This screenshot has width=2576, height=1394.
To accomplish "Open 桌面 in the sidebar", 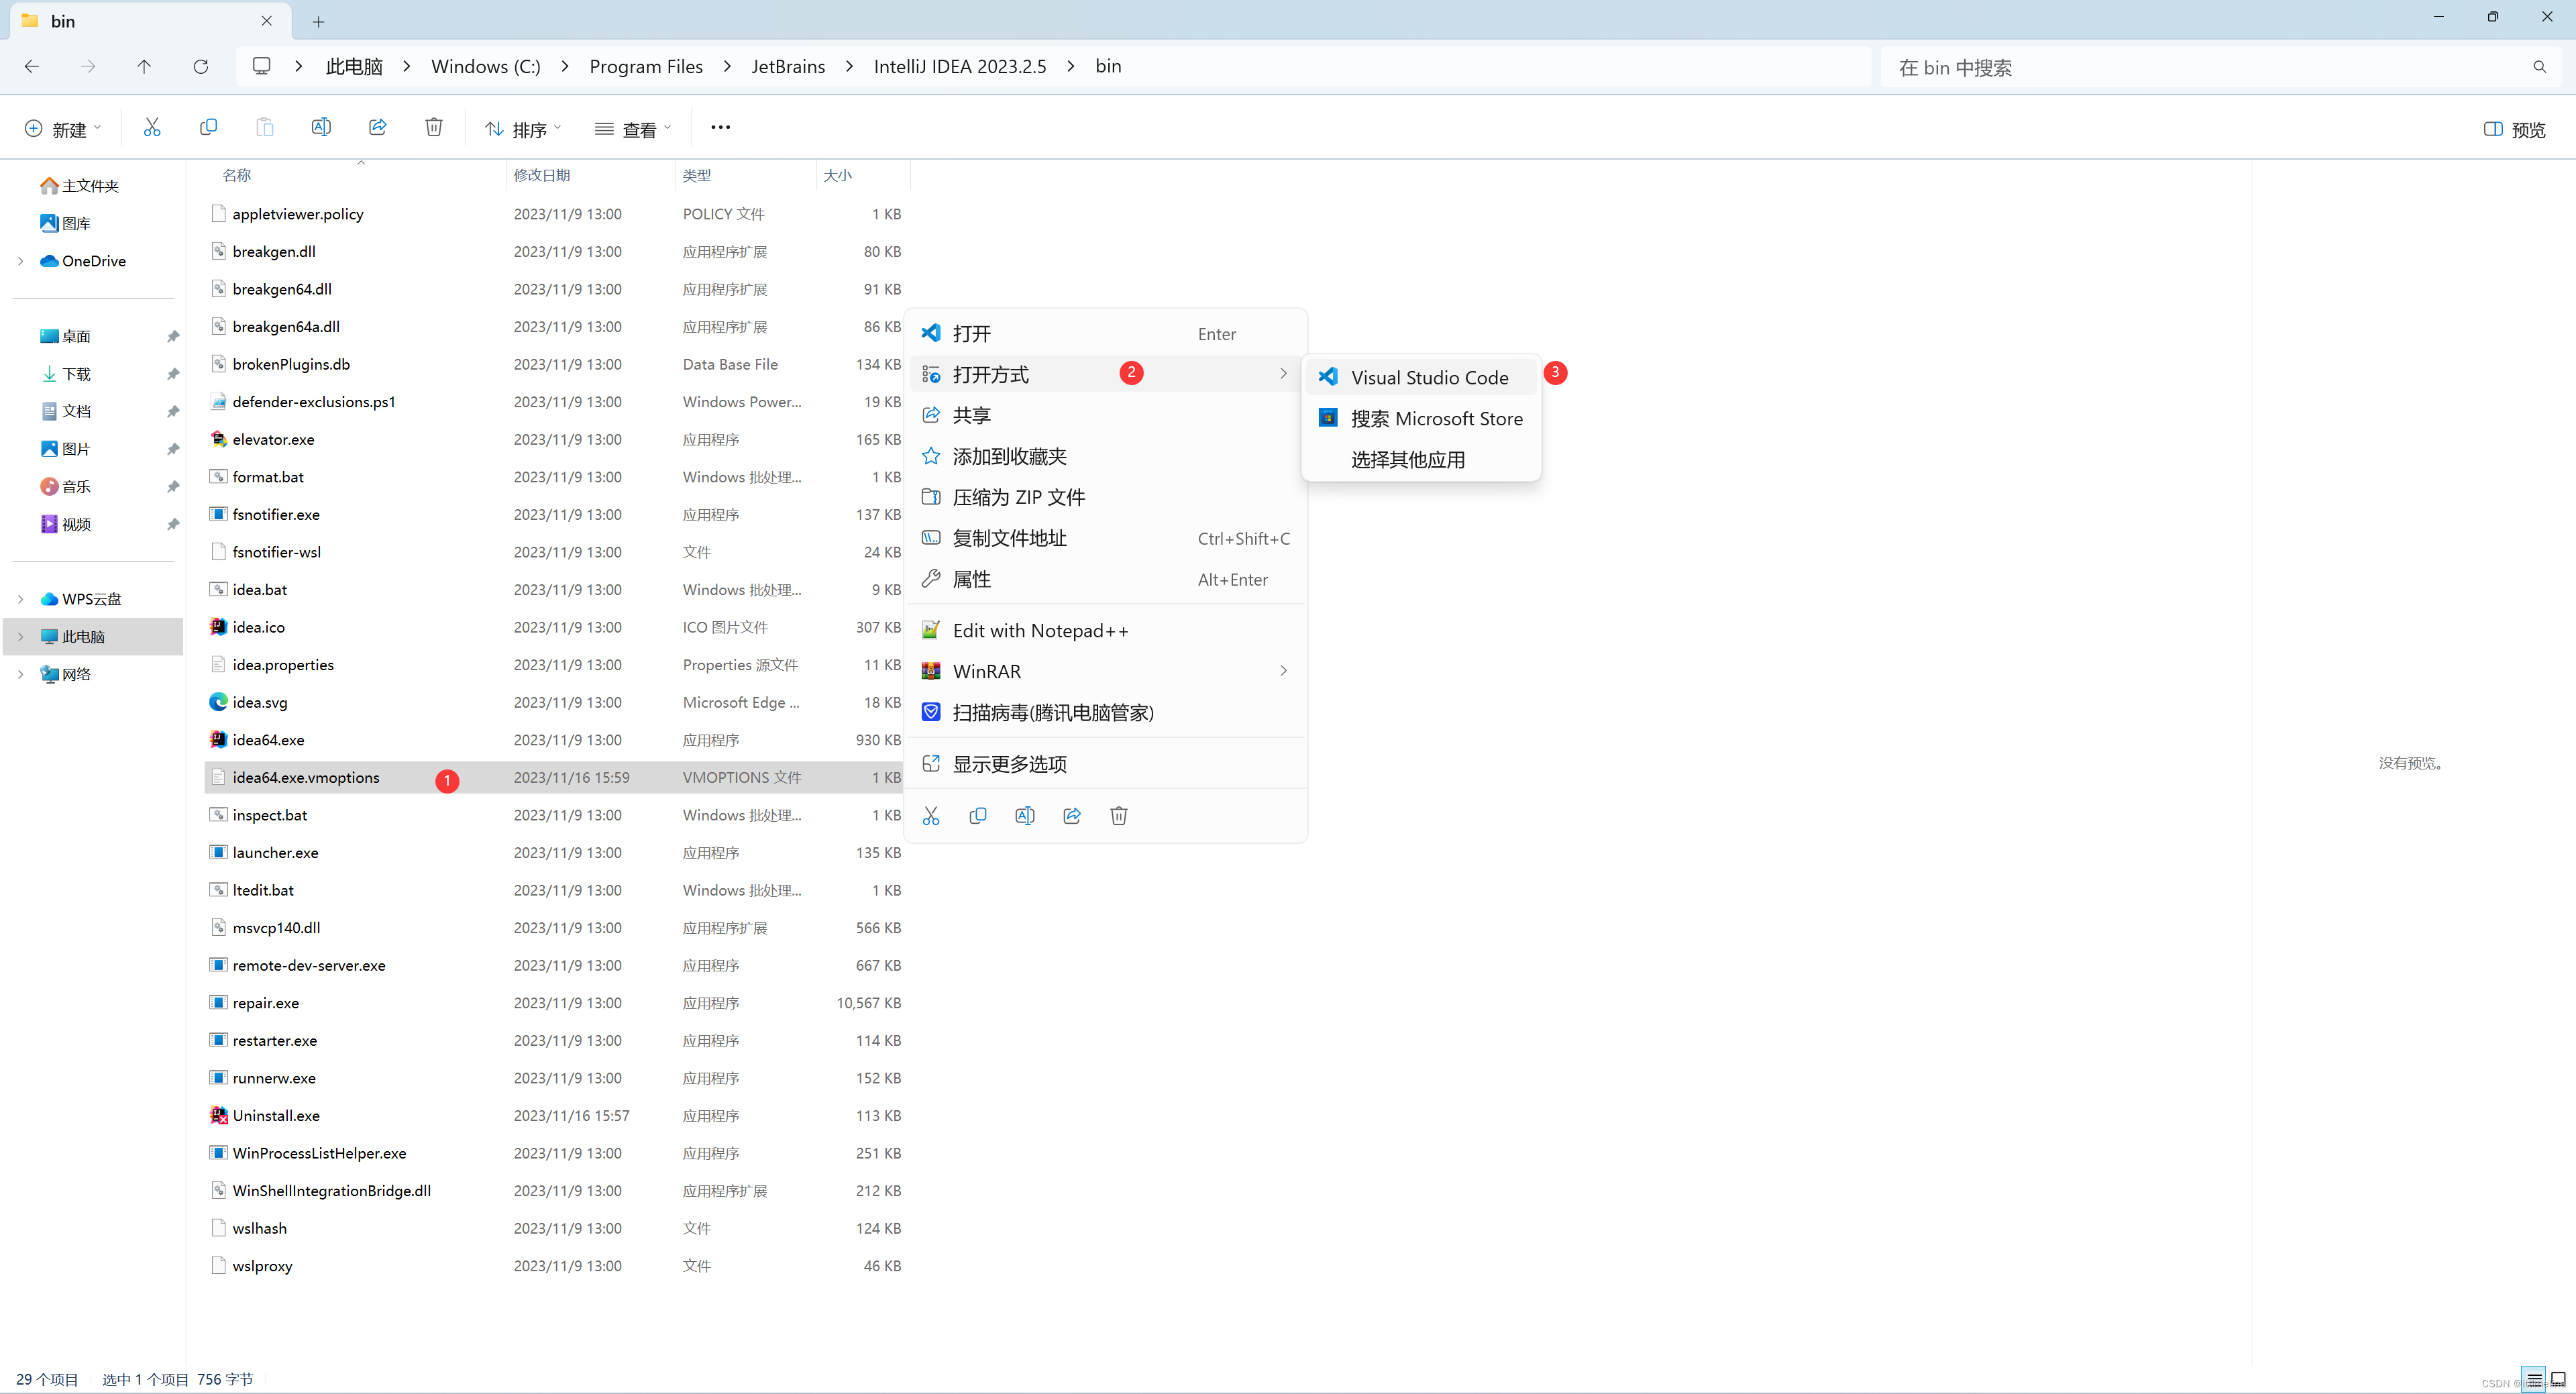I will click(77, 336).
